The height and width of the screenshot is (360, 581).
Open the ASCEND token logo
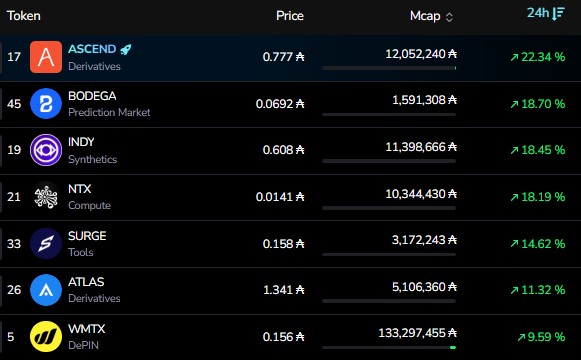(46, 57)
